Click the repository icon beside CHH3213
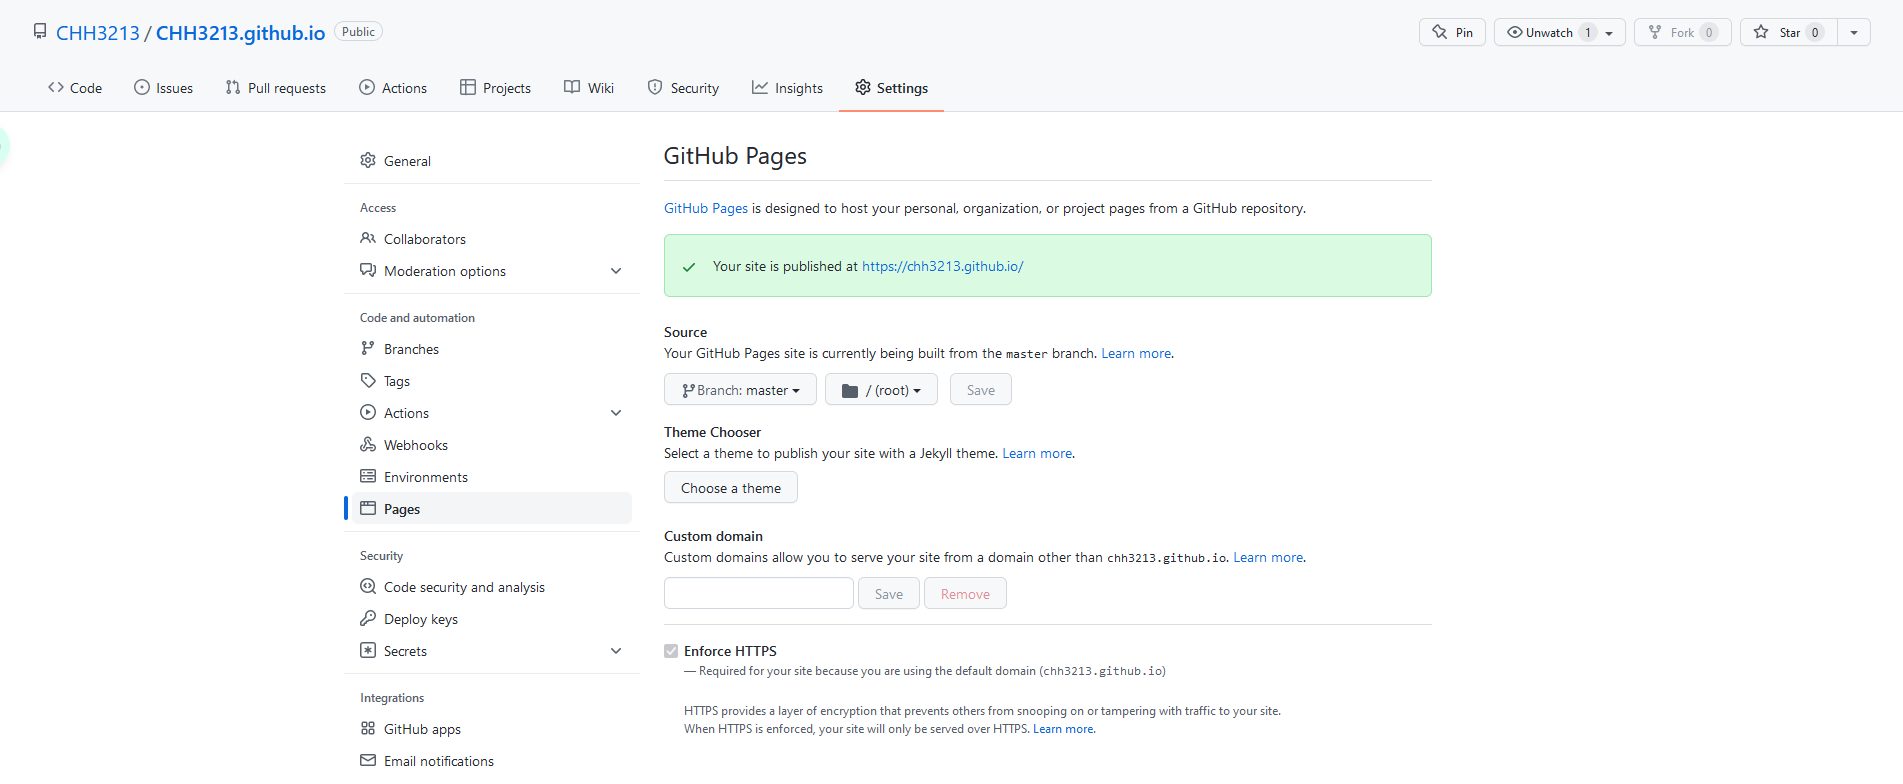The height and width of the screenshot is (784, 1903). click(x=40, y=31)
